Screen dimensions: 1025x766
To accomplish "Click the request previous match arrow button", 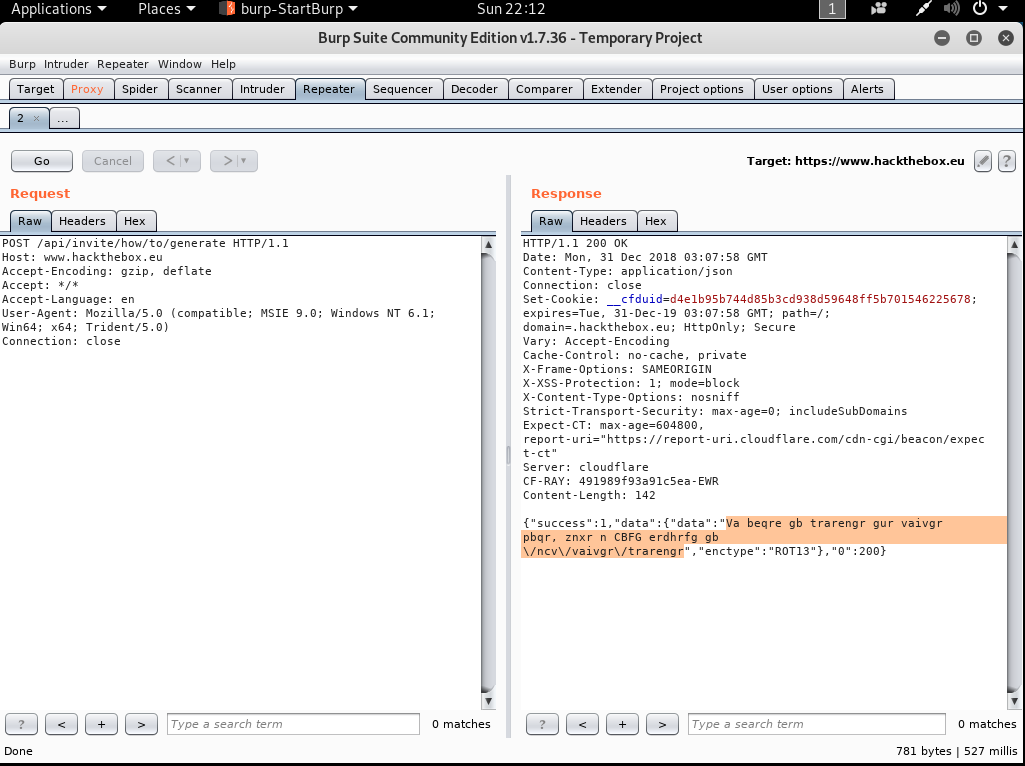I will [x=61, y=724].
